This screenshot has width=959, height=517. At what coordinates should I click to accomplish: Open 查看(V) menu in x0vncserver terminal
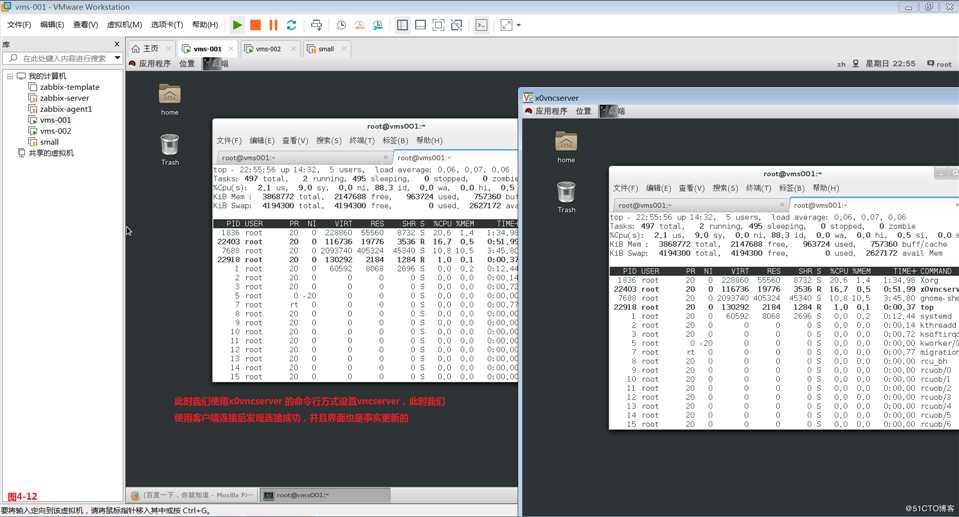692,188
